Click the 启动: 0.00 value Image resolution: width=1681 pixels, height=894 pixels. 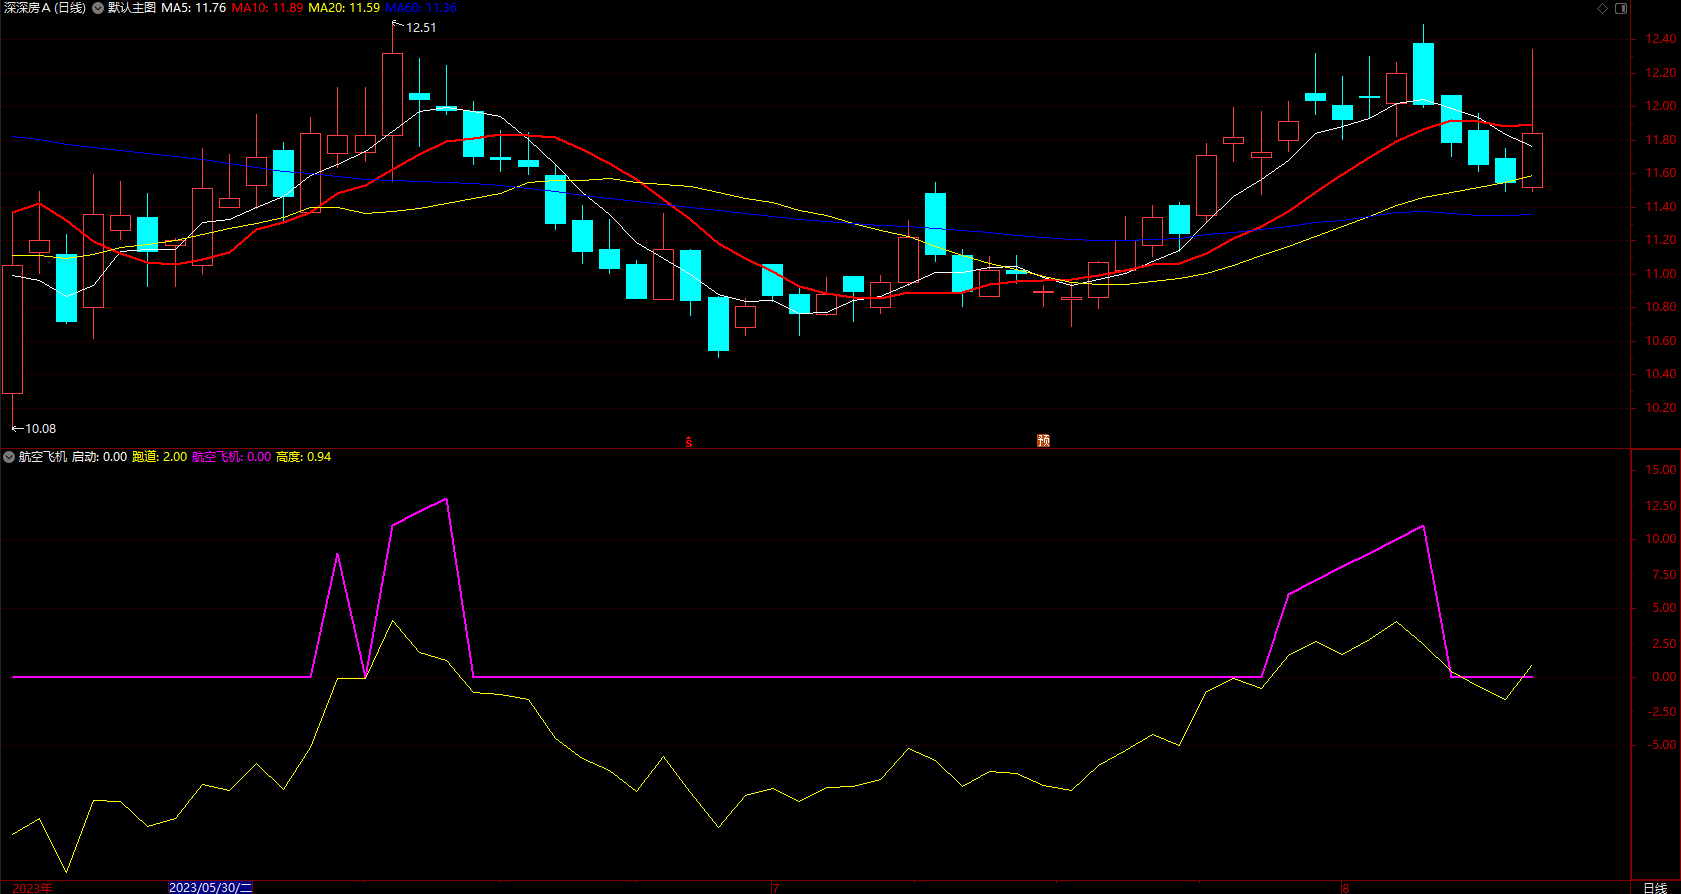click(x=99, y=457)
